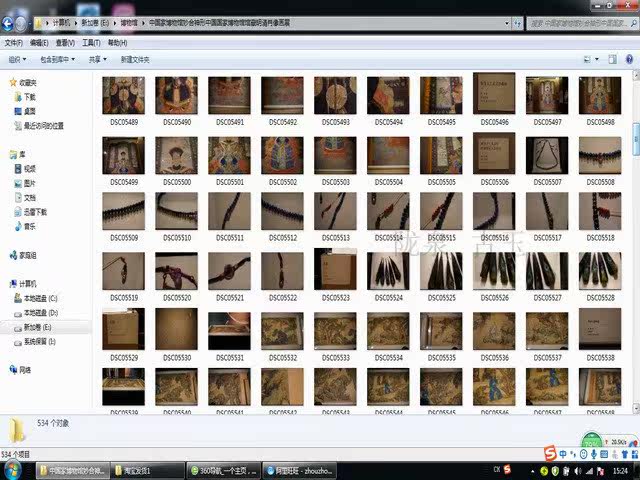Toggle the preview pane icon

pyautogui.click(x=612, y=60)
